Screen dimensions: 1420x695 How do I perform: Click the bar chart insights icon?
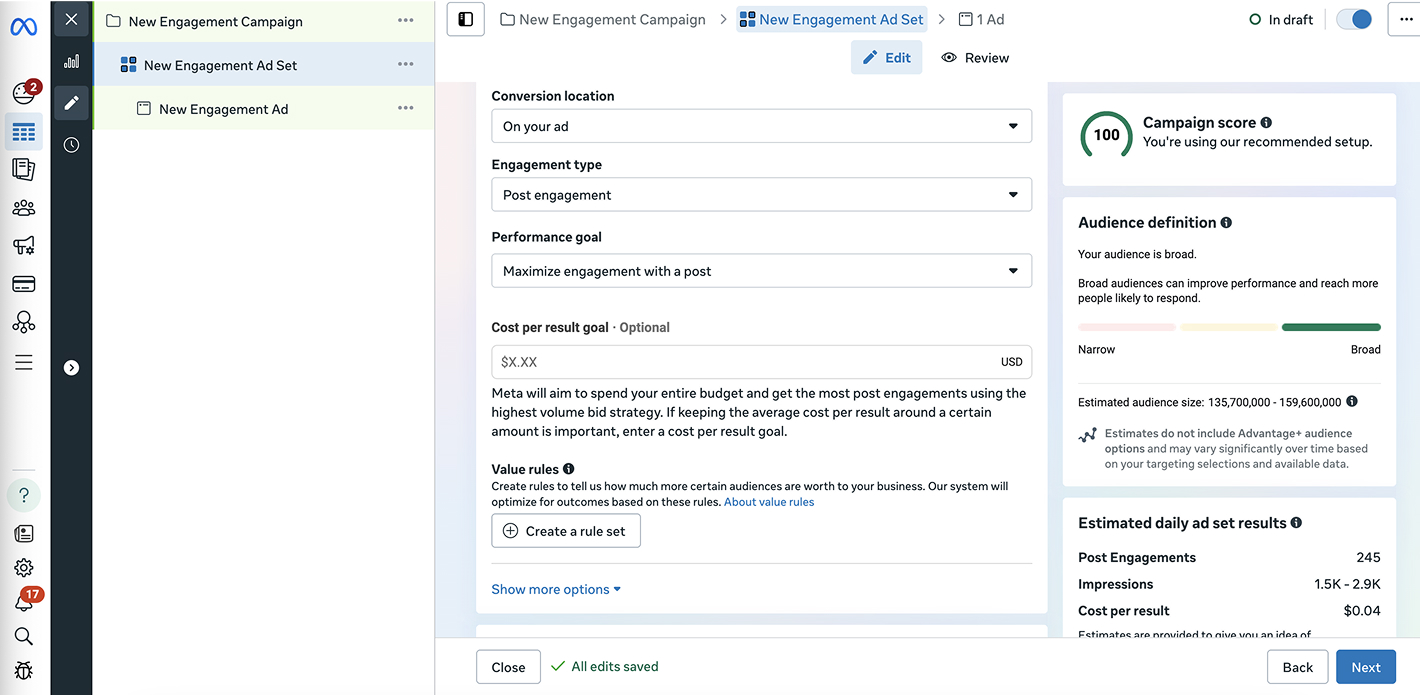pyautogui.click(x=71, y=61)
